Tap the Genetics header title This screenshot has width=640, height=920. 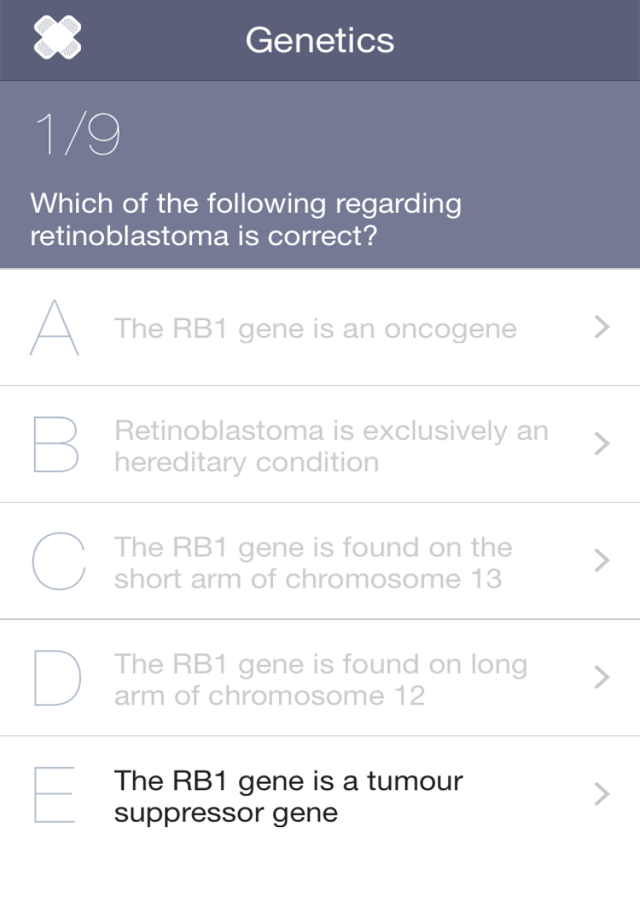click(320, 40)
